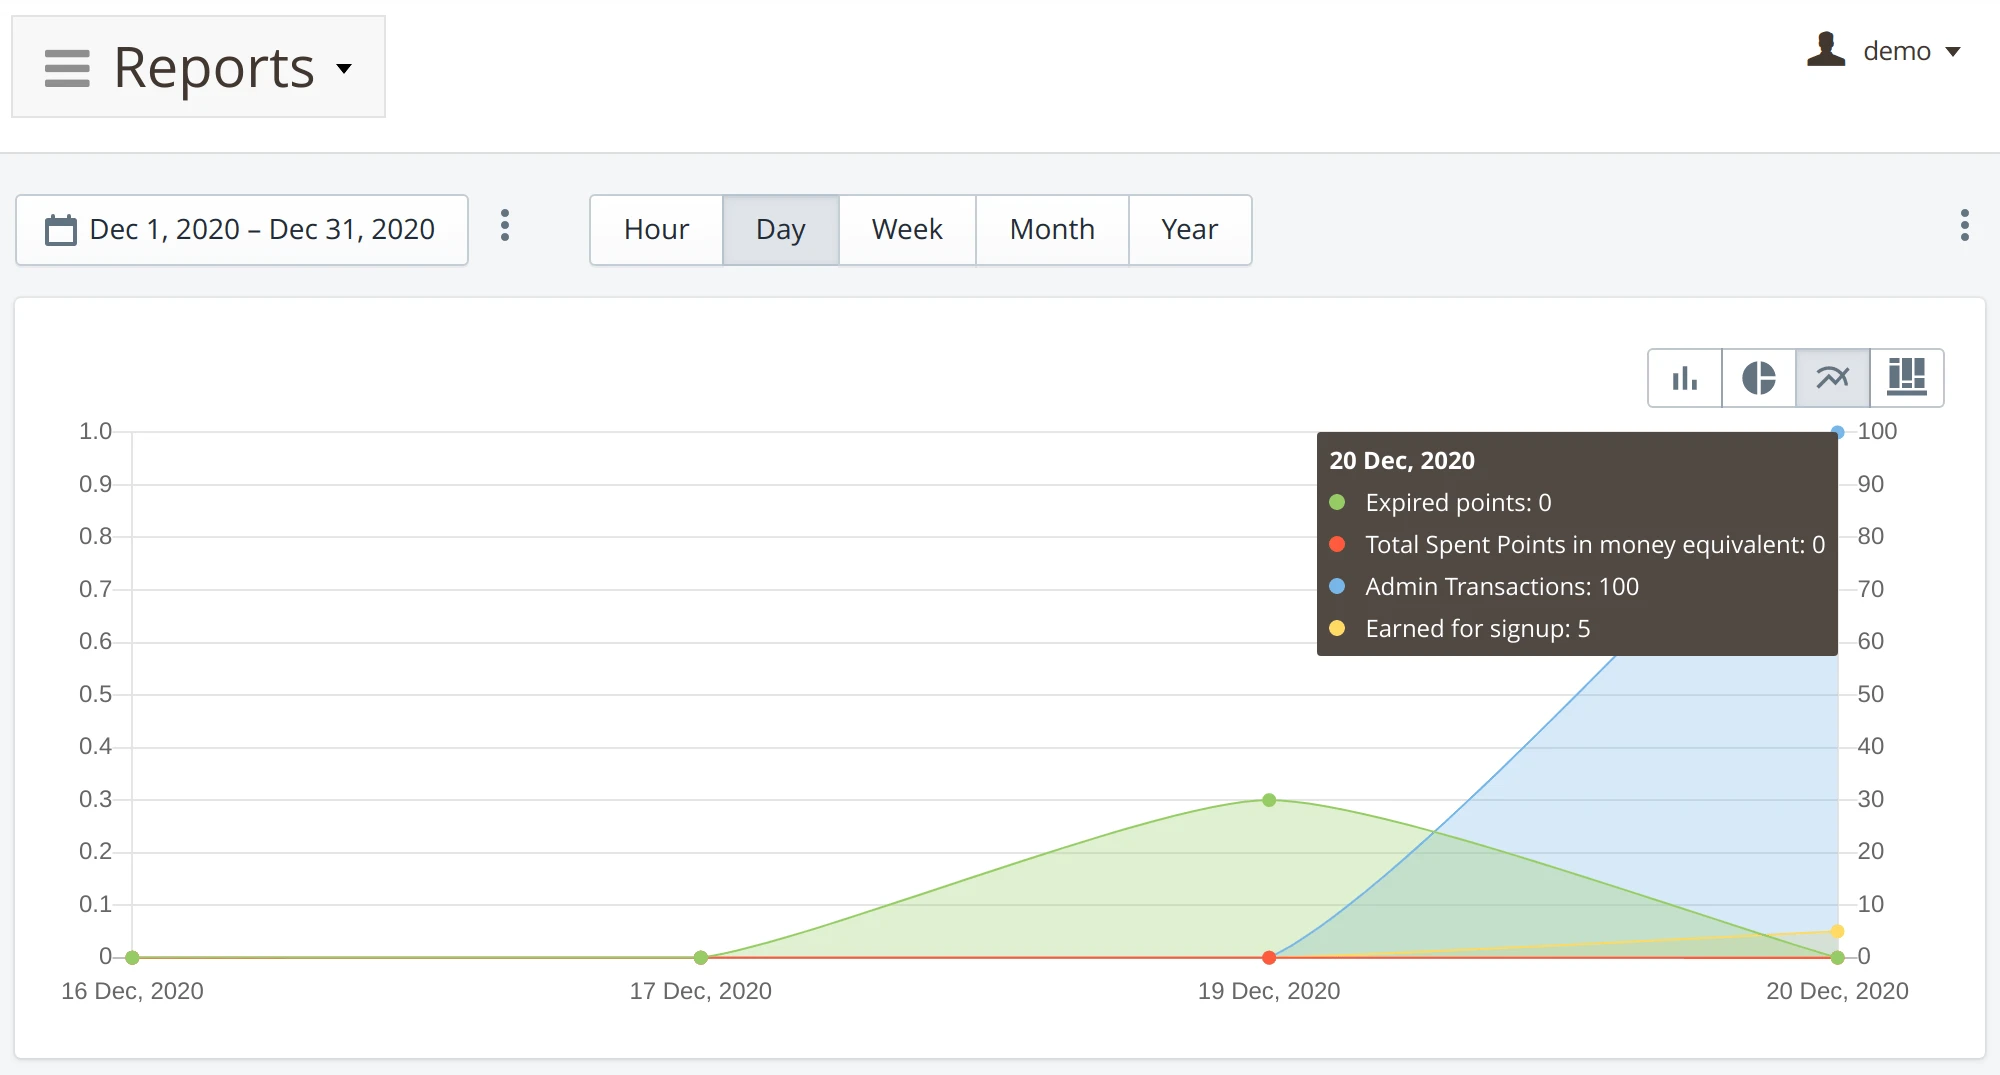The image size is (2000, 1075).
Task: Select the line chart view icon
Action: pos(1832,378)
